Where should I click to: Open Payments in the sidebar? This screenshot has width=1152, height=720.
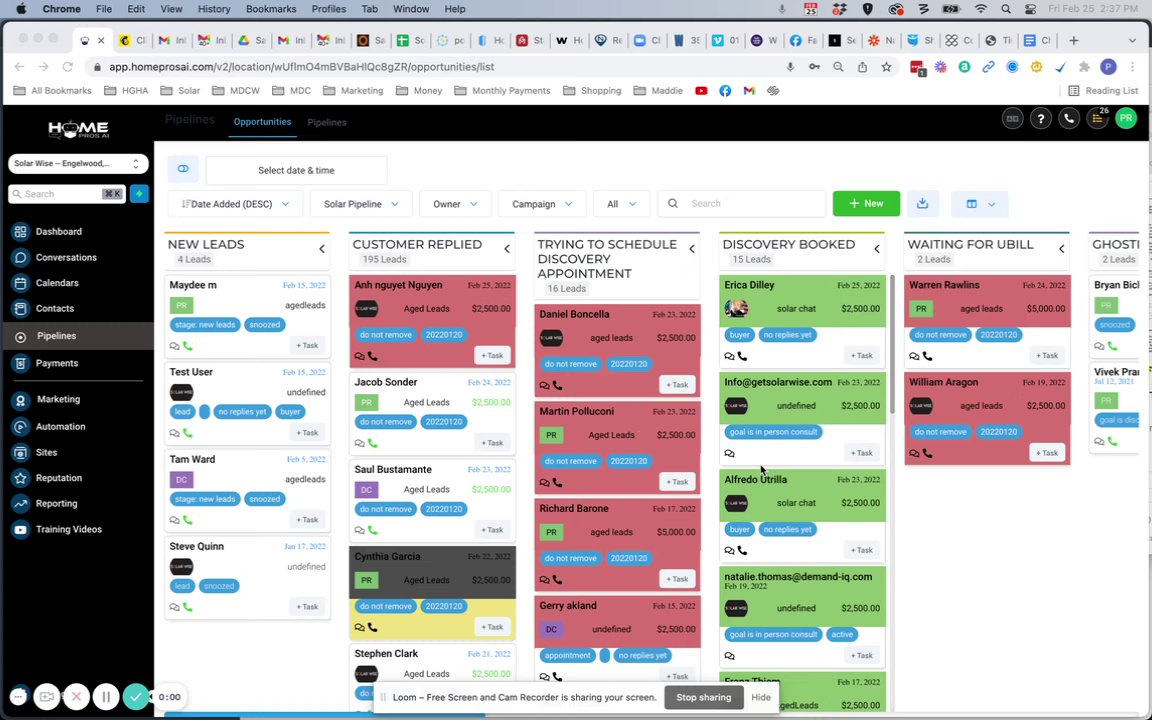tap(57, 363)
